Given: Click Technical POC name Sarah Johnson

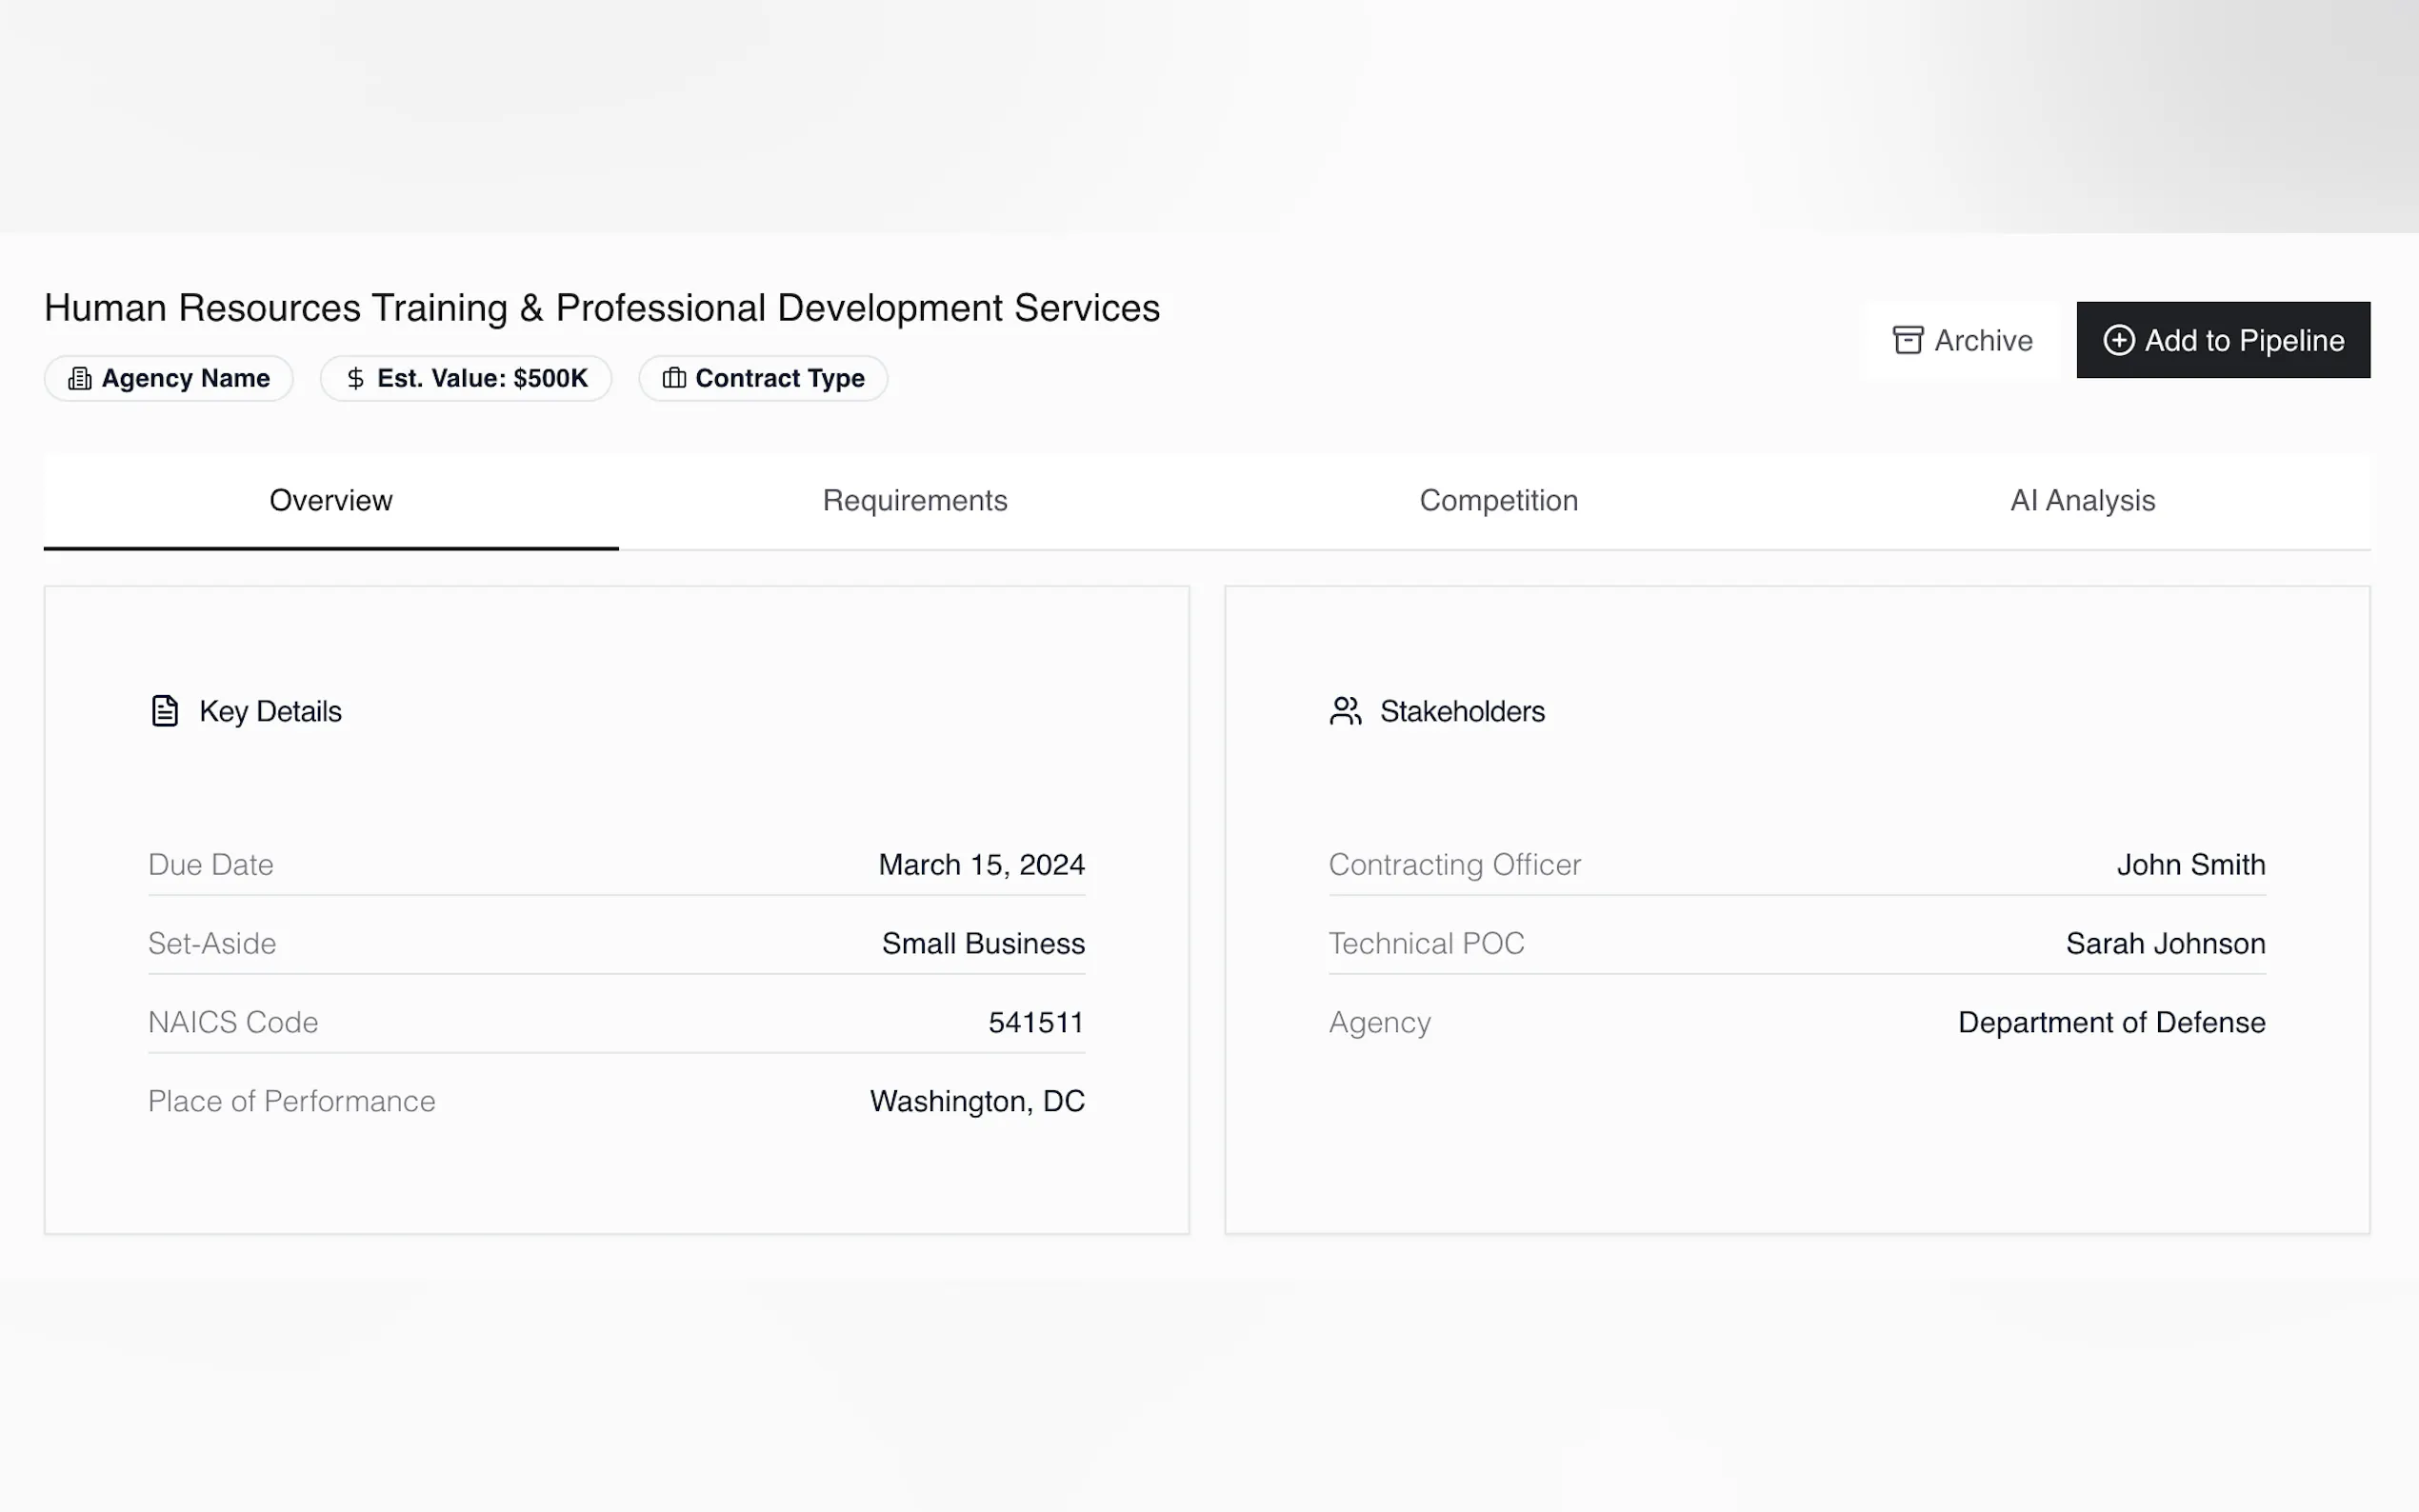Looking at the screenshot, I should 2165,943.
